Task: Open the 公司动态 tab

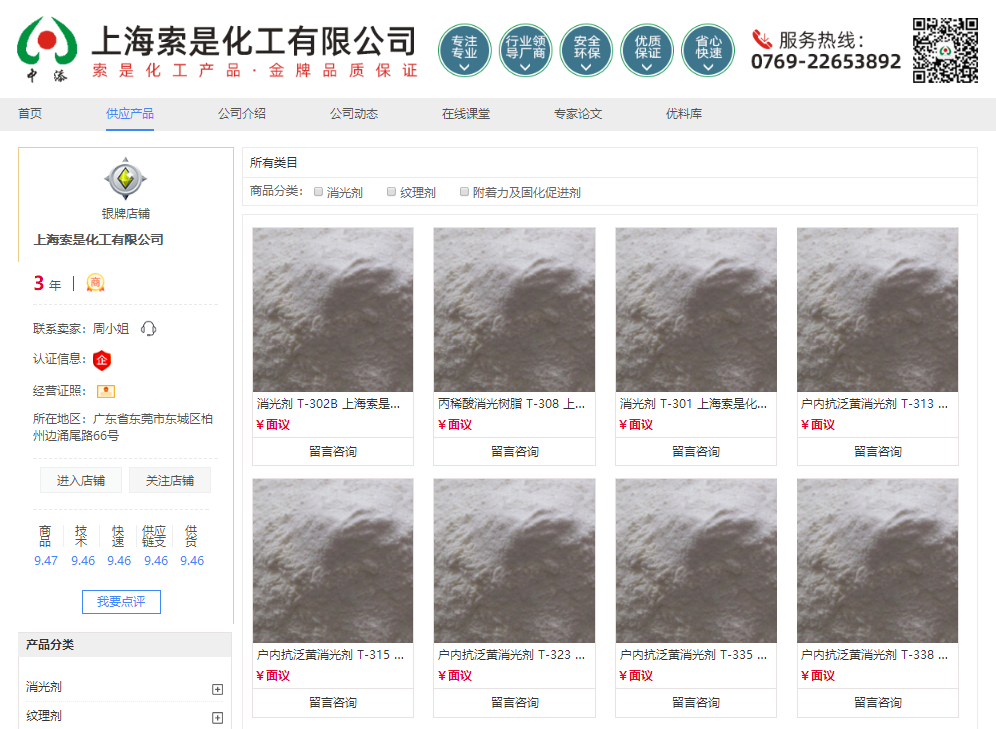Action: click(354, 114)
